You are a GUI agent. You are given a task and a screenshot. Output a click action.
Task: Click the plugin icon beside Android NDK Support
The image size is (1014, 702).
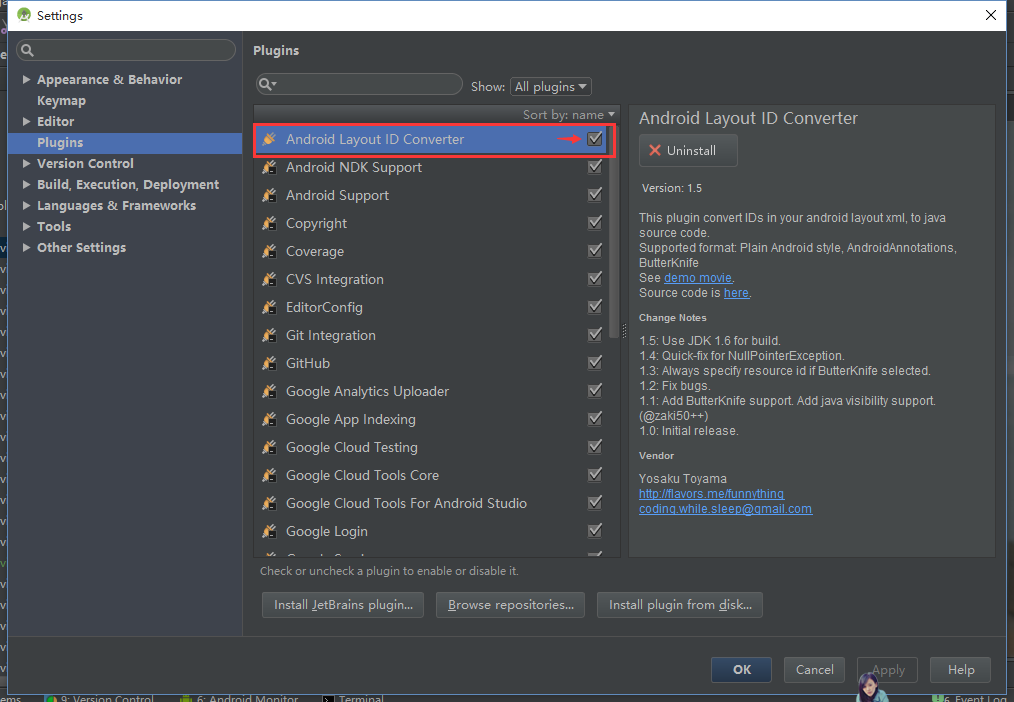click(269, 167)
